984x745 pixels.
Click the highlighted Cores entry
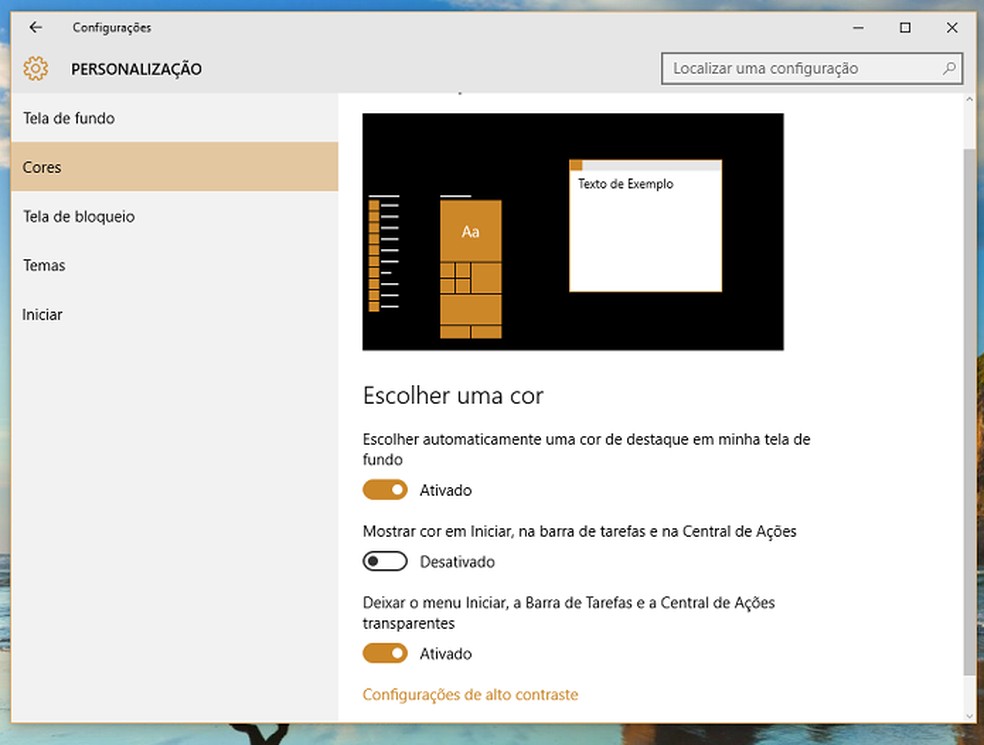[42, 167]
